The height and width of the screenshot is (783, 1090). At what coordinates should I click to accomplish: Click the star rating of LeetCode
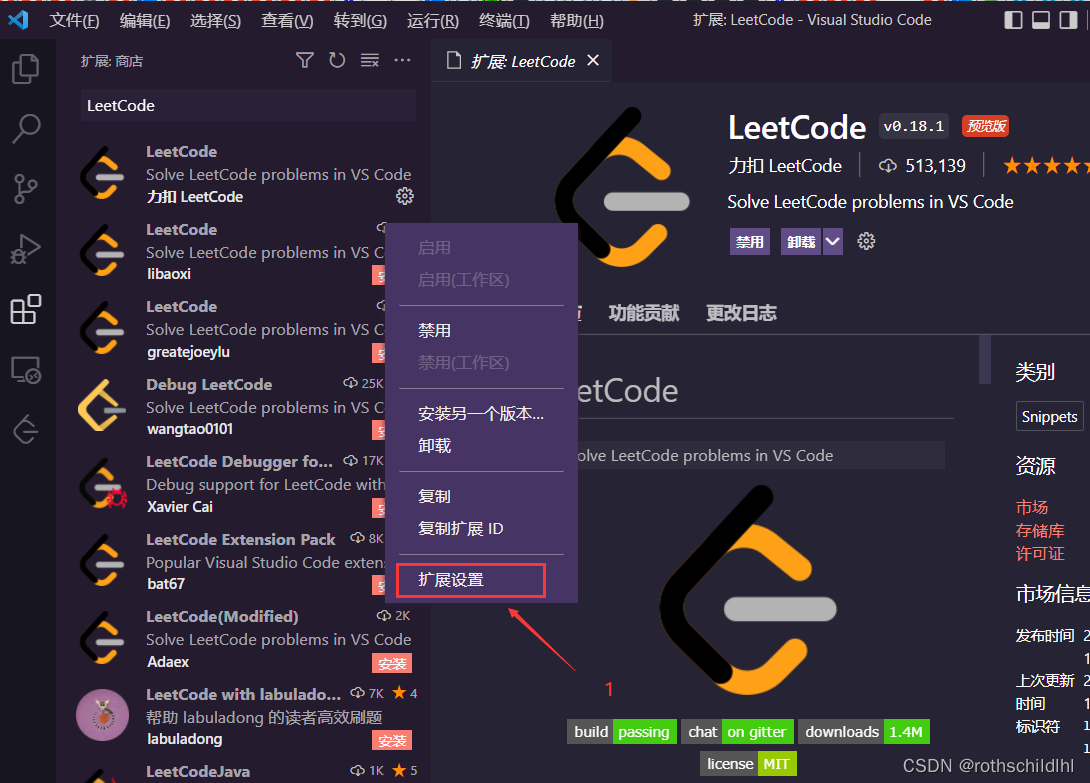coord(1046,166)
